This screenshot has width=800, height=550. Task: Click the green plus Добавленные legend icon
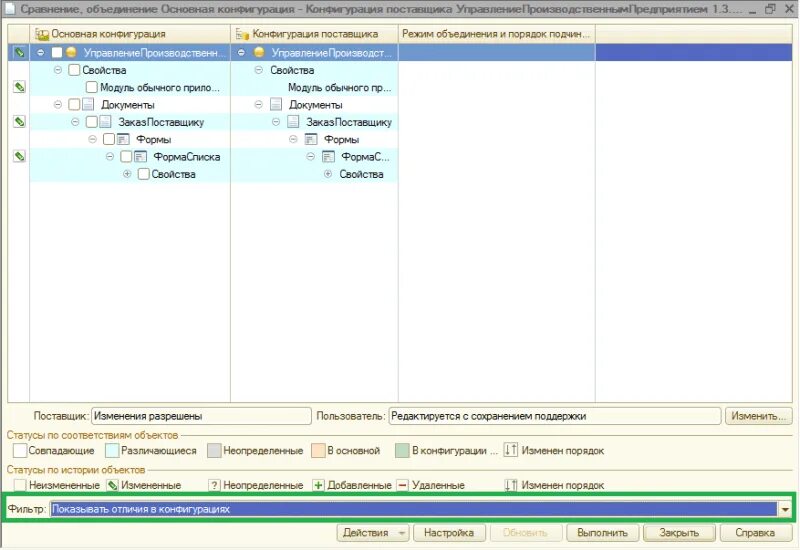[x=318, y=485]
